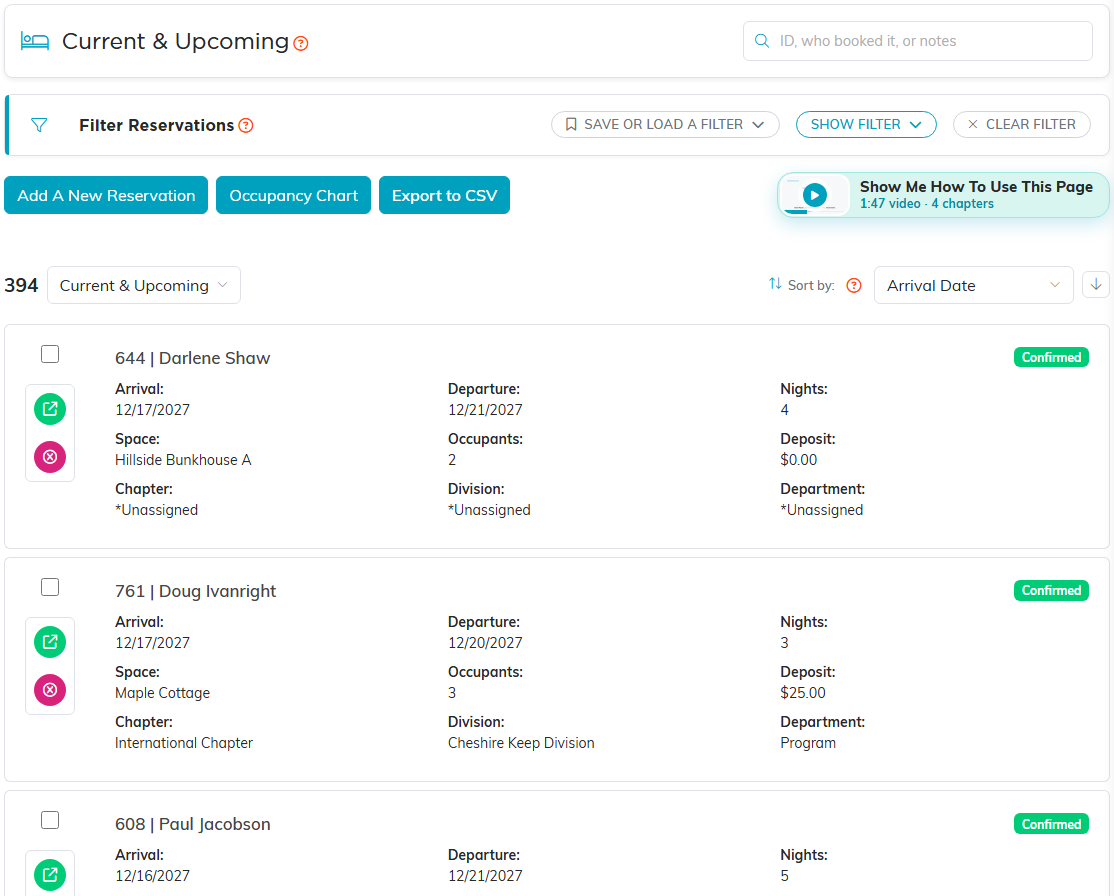Click Confirmed badge on Paul Jacobson reservation
This screenshot has width=1114, height=896.
1051,824
